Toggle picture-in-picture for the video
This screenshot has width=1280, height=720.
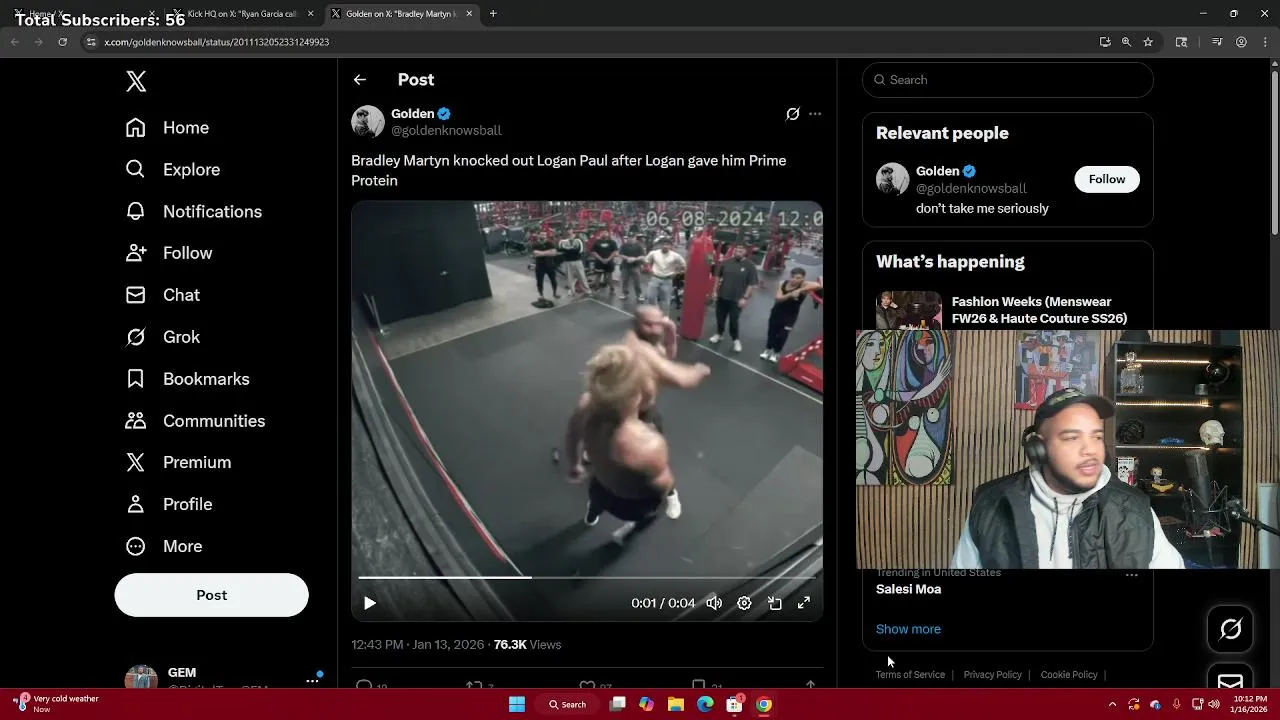pyautogui.click(x=774, y=603)
